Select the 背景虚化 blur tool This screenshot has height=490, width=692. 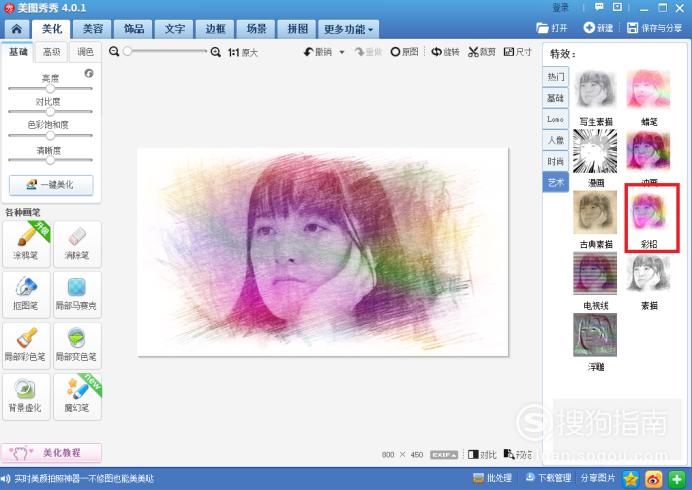coord(26,397)
